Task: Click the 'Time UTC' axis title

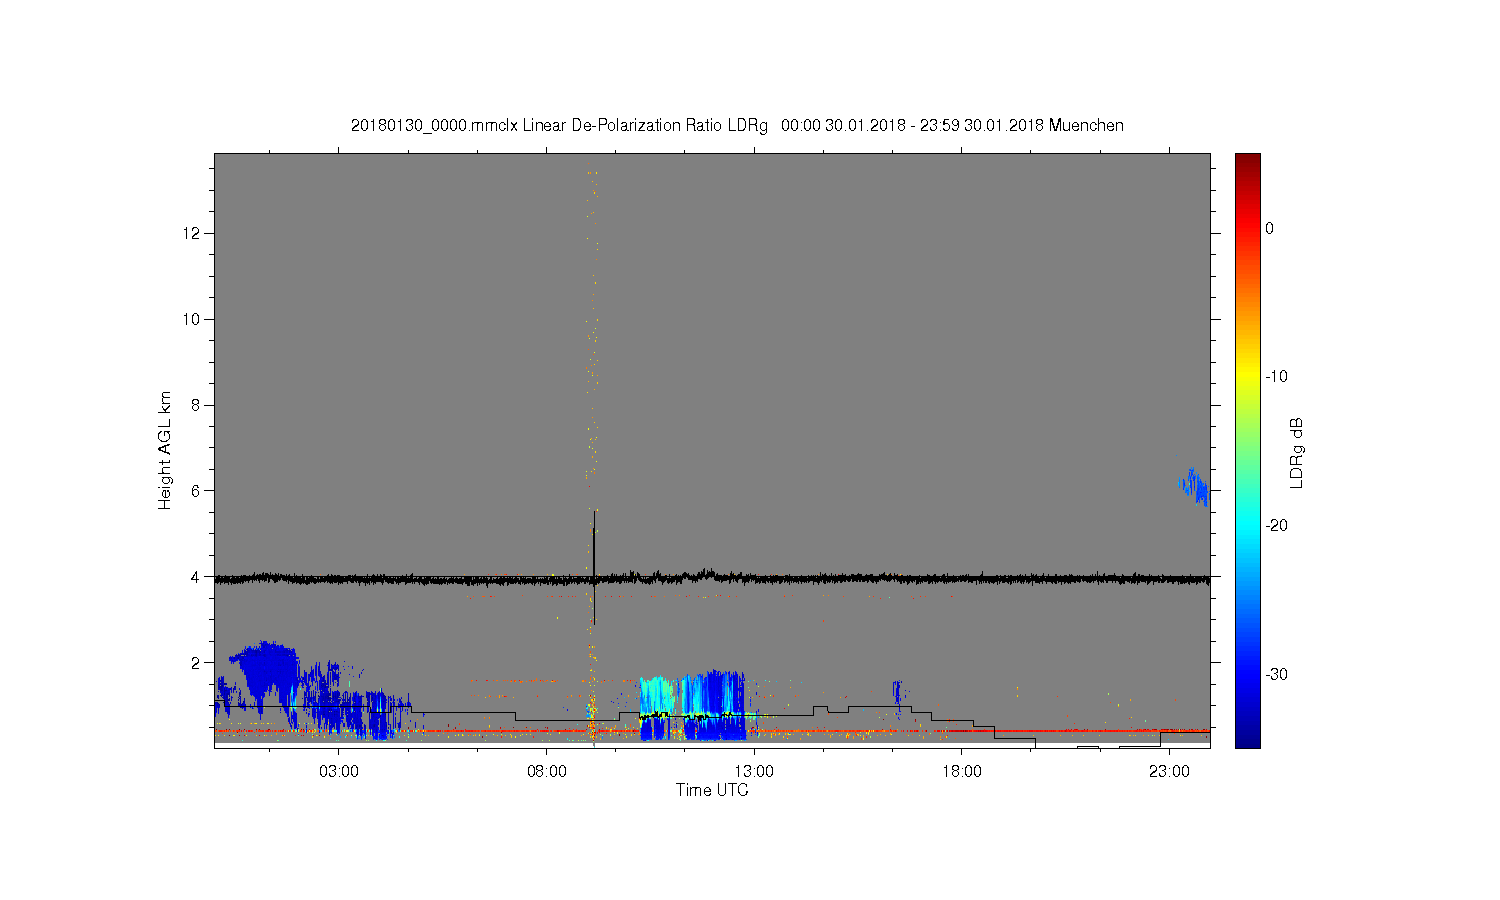Action: [x=712, y=790]
